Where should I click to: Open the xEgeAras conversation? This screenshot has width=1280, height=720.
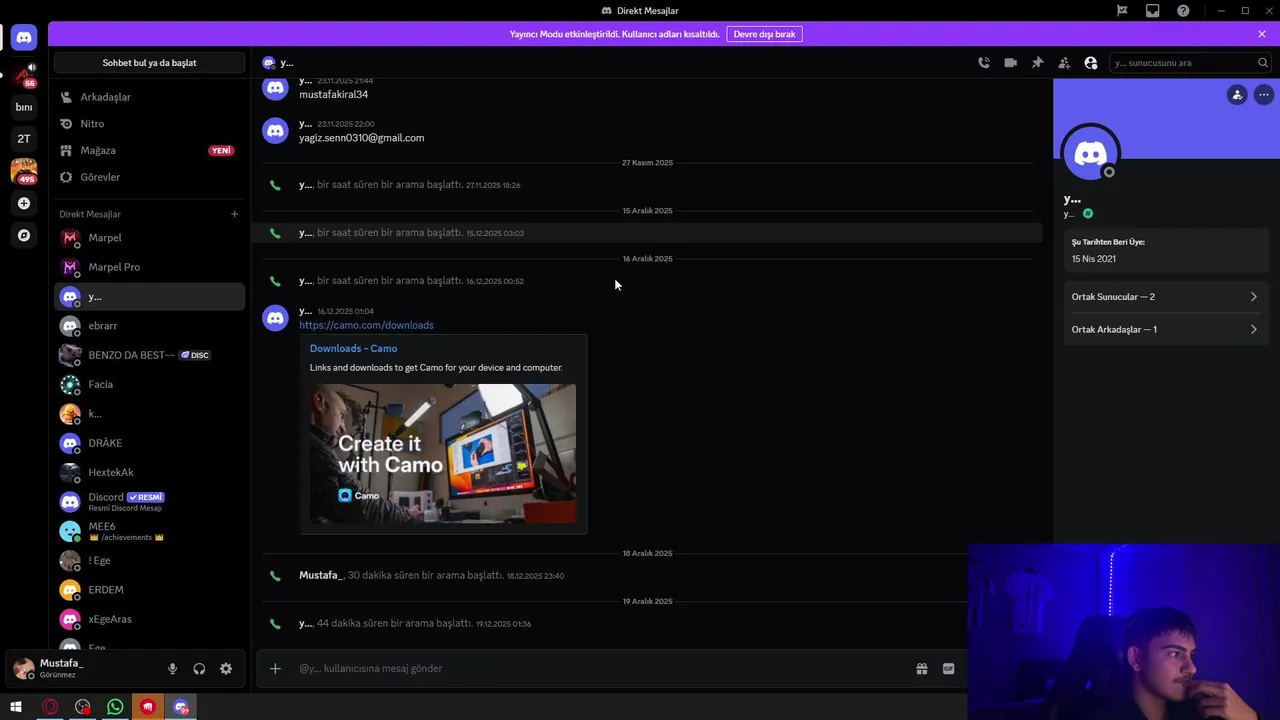149,619
